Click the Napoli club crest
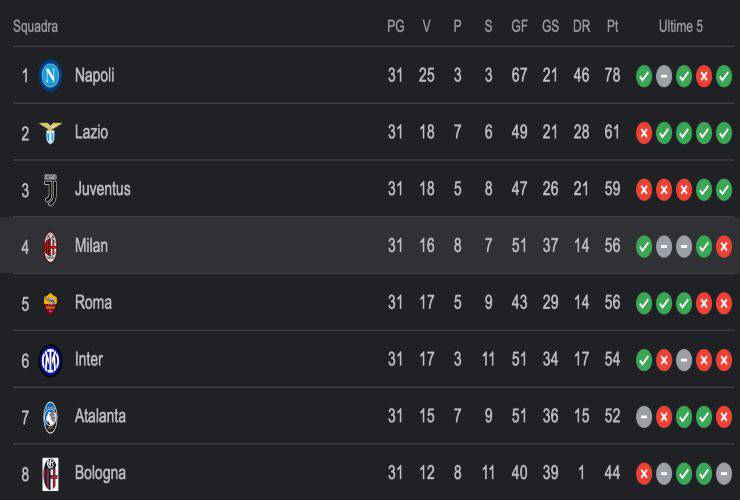 coord(50,76)
